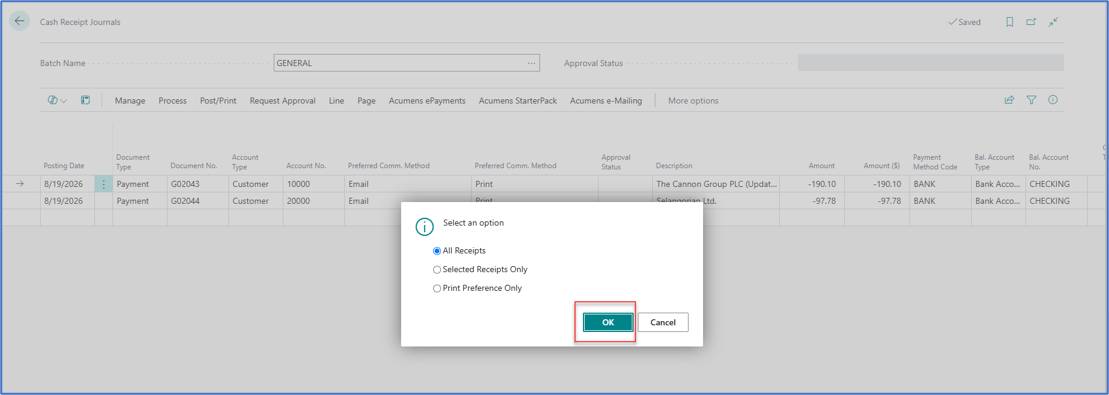Click the Approval Status field
This screenshot has height=395, width=1109.
931,63
